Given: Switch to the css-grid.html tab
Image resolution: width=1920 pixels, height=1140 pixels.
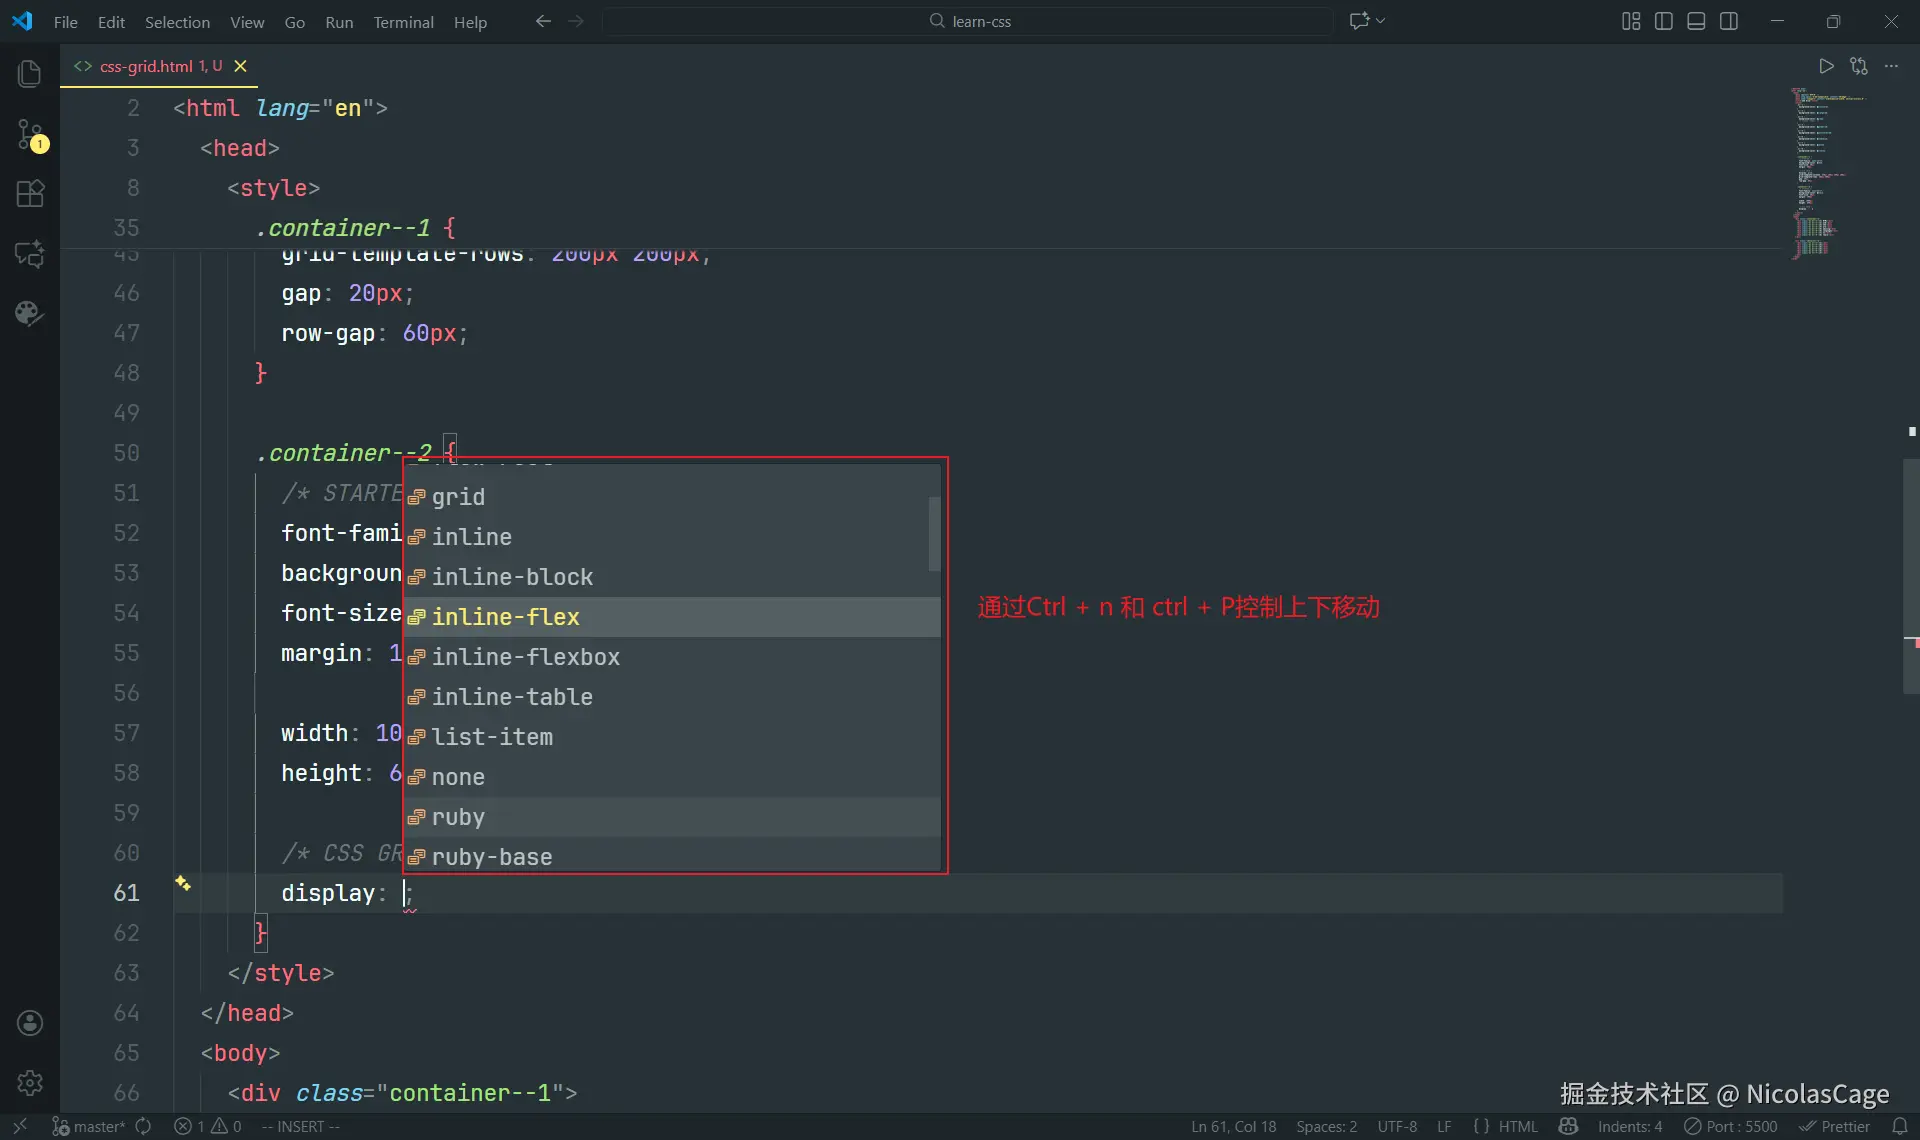Looking at the screenshot, I should (x=147, y=66).
